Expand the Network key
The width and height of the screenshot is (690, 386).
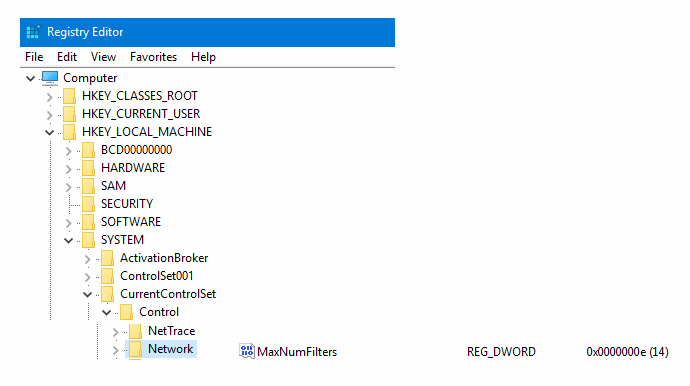pos(115,350)
